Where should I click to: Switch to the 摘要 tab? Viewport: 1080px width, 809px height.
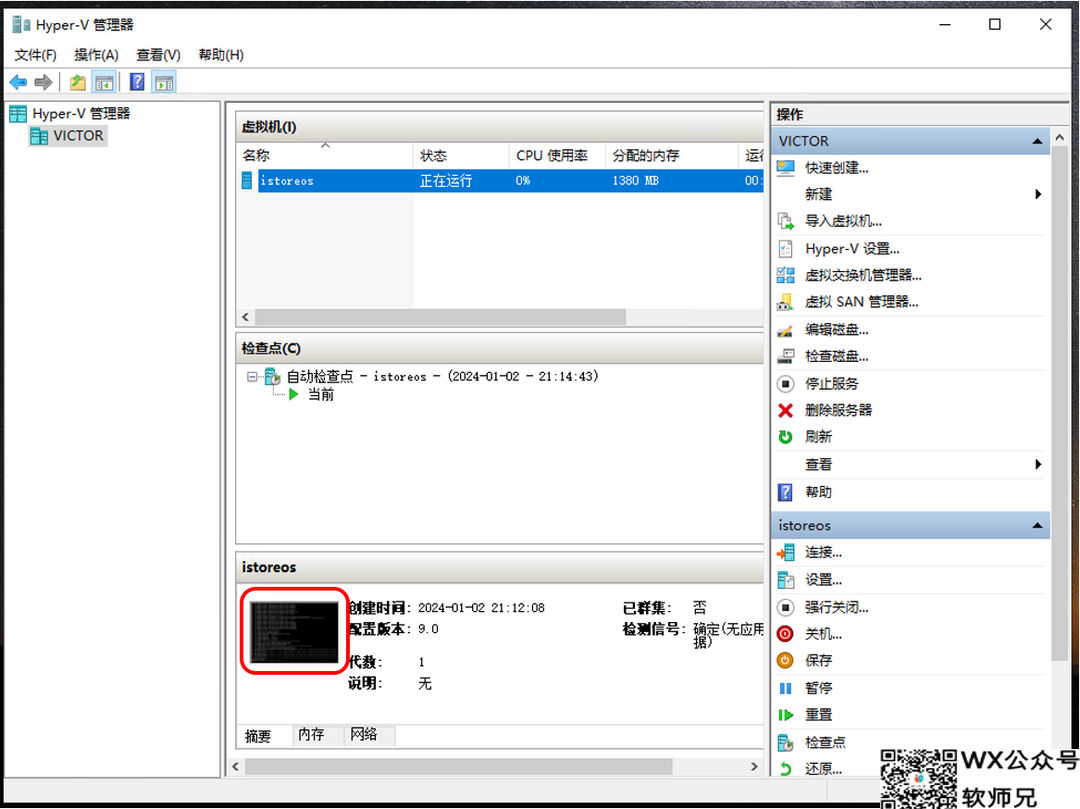[x=258, y=736]
